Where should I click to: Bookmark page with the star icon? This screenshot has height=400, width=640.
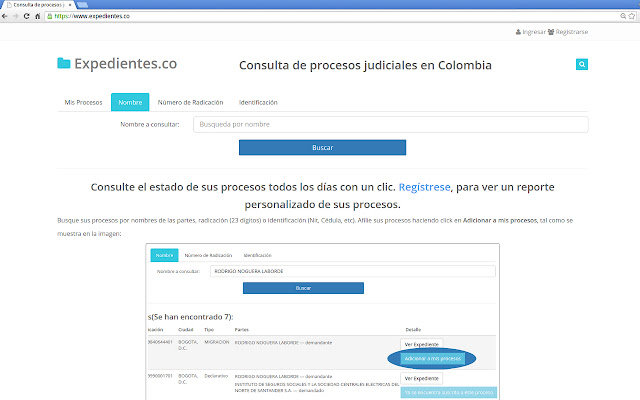[632, 16]
